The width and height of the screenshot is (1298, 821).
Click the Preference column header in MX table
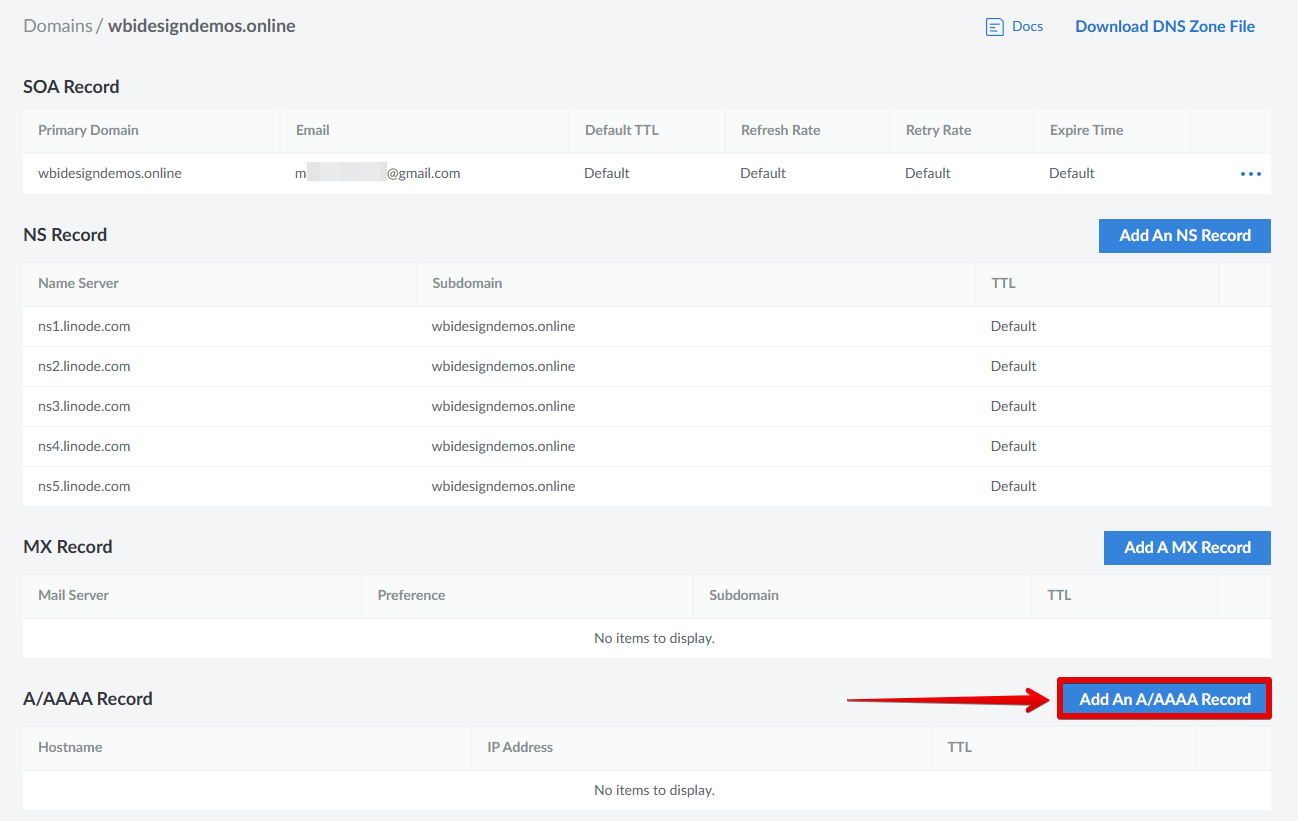pos(411,595)
